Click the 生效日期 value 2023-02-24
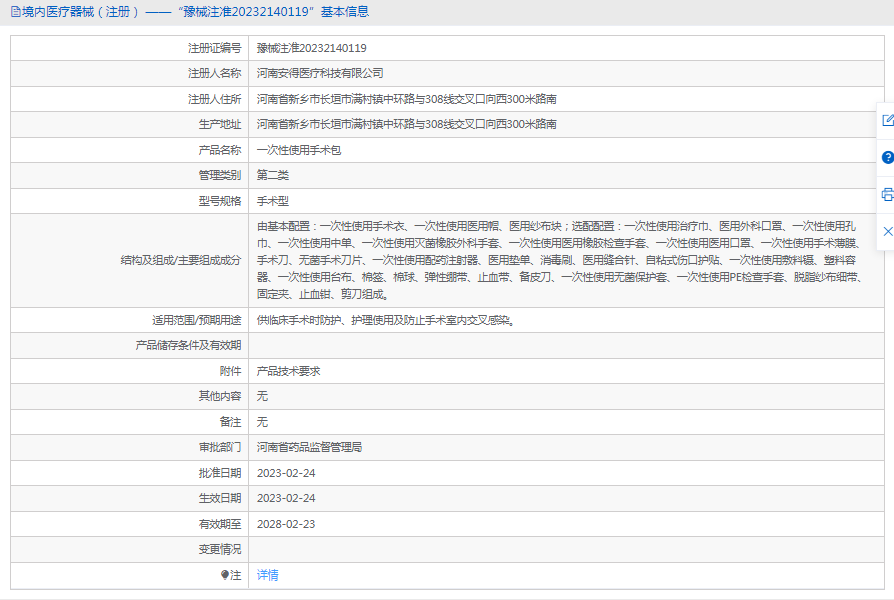The width and height of the screenshot is (894, 600). [x=286, y=498]
